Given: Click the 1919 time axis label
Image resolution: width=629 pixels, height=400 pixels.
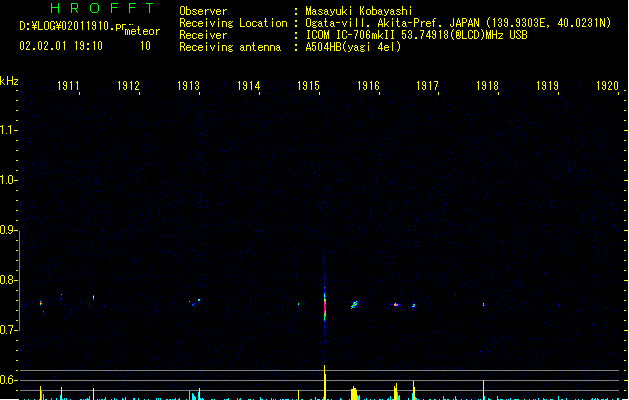Looking at the screenshot, I should click(x=548, y=86).
